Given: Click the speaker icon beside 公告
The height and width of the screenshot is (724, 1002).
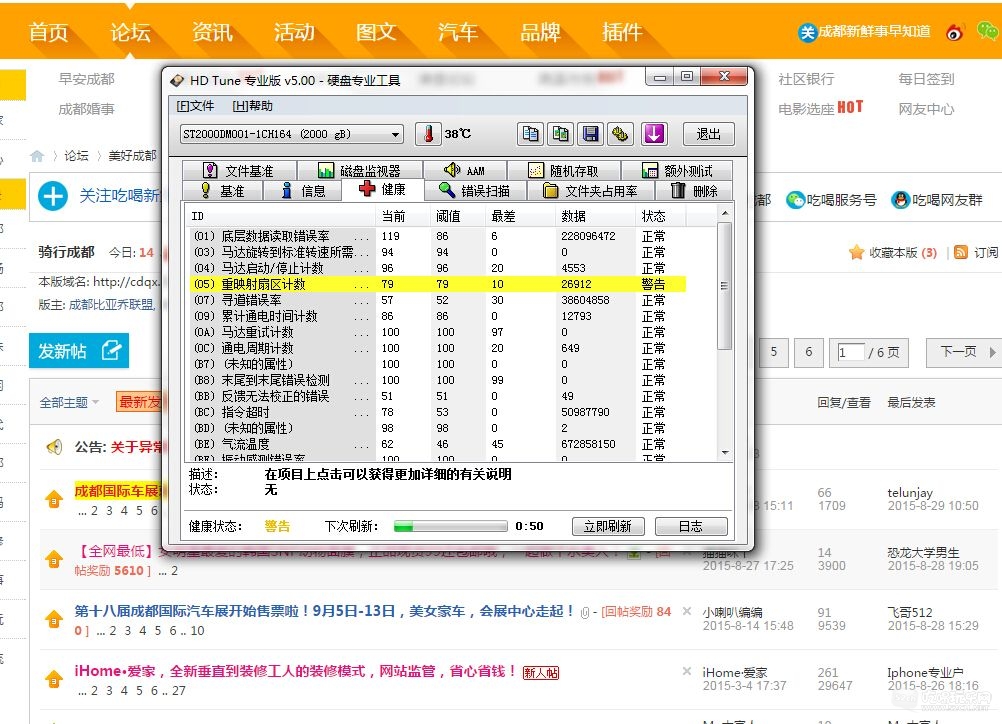Looking at the screenshot, I should click(x=54, y=447).
